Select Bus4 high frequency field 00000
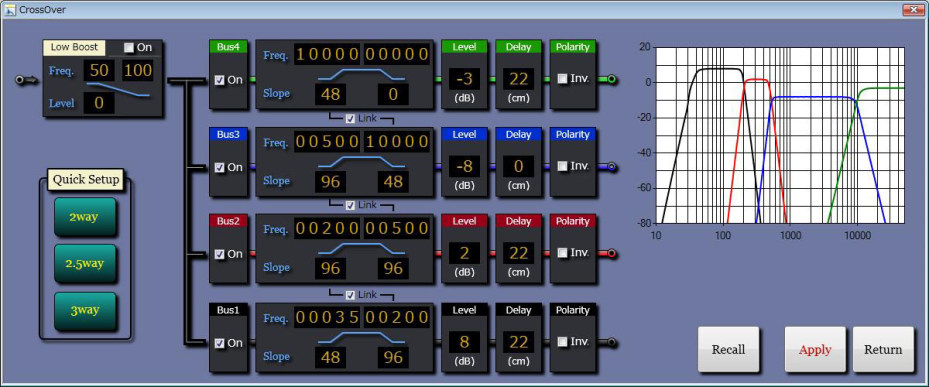 [x=396, y=55]
